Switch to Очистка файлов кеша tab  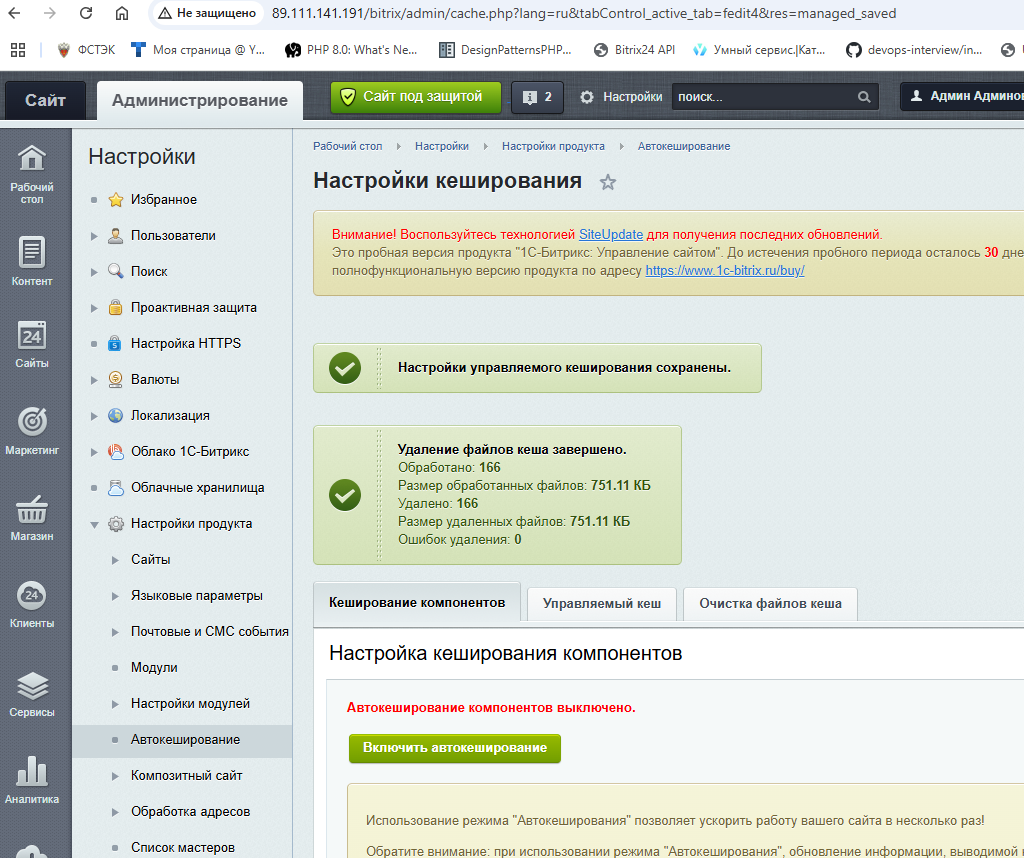(x=770, y=603)
